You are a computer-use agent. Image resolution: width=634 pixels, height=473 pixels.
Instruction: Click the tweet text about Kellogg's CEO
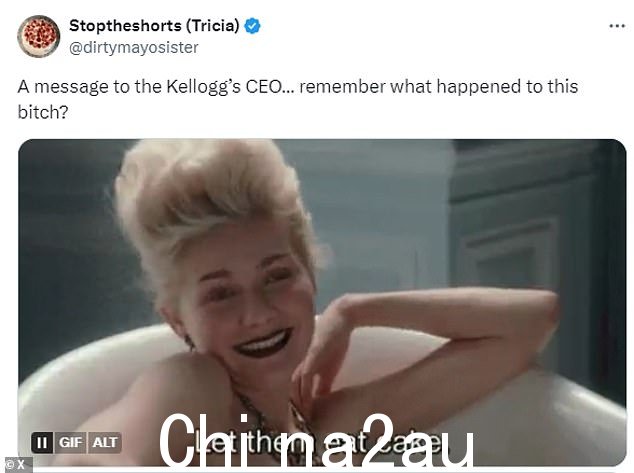[298, 99]
